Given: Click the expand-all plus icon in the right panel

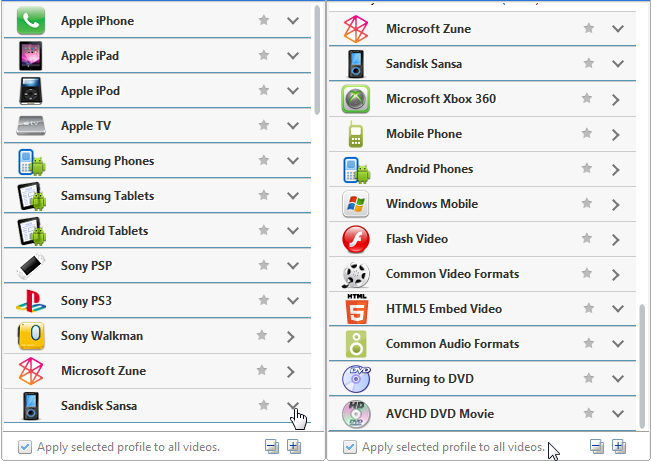Looking at the screenshot, I should click(619, 447).
